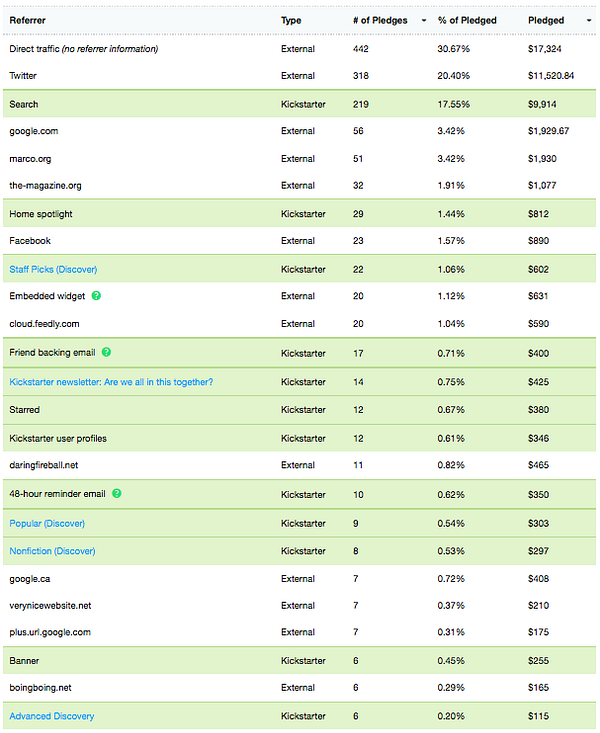Select the Home spotlight referrer name
Screen dimensions: 600x733
[41, 214]
